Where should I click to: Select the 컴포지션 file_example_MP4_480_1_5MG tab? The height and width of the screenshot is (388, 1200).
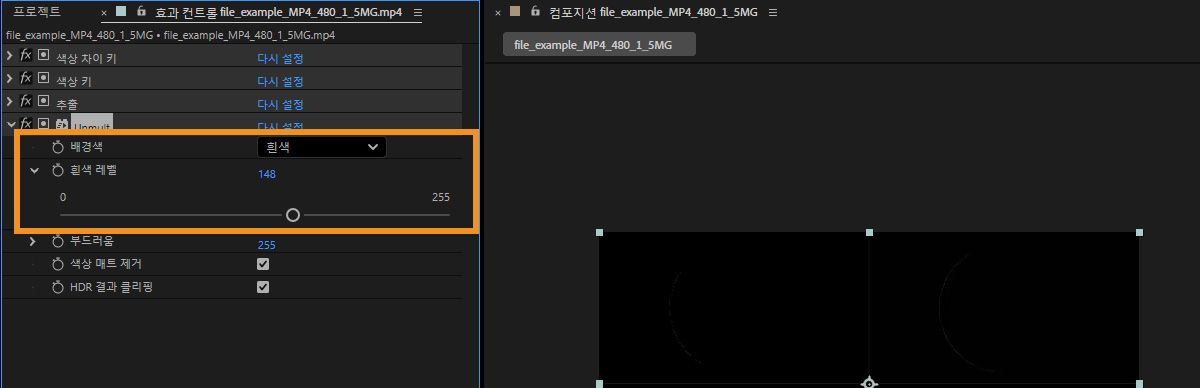click(654, 12)
